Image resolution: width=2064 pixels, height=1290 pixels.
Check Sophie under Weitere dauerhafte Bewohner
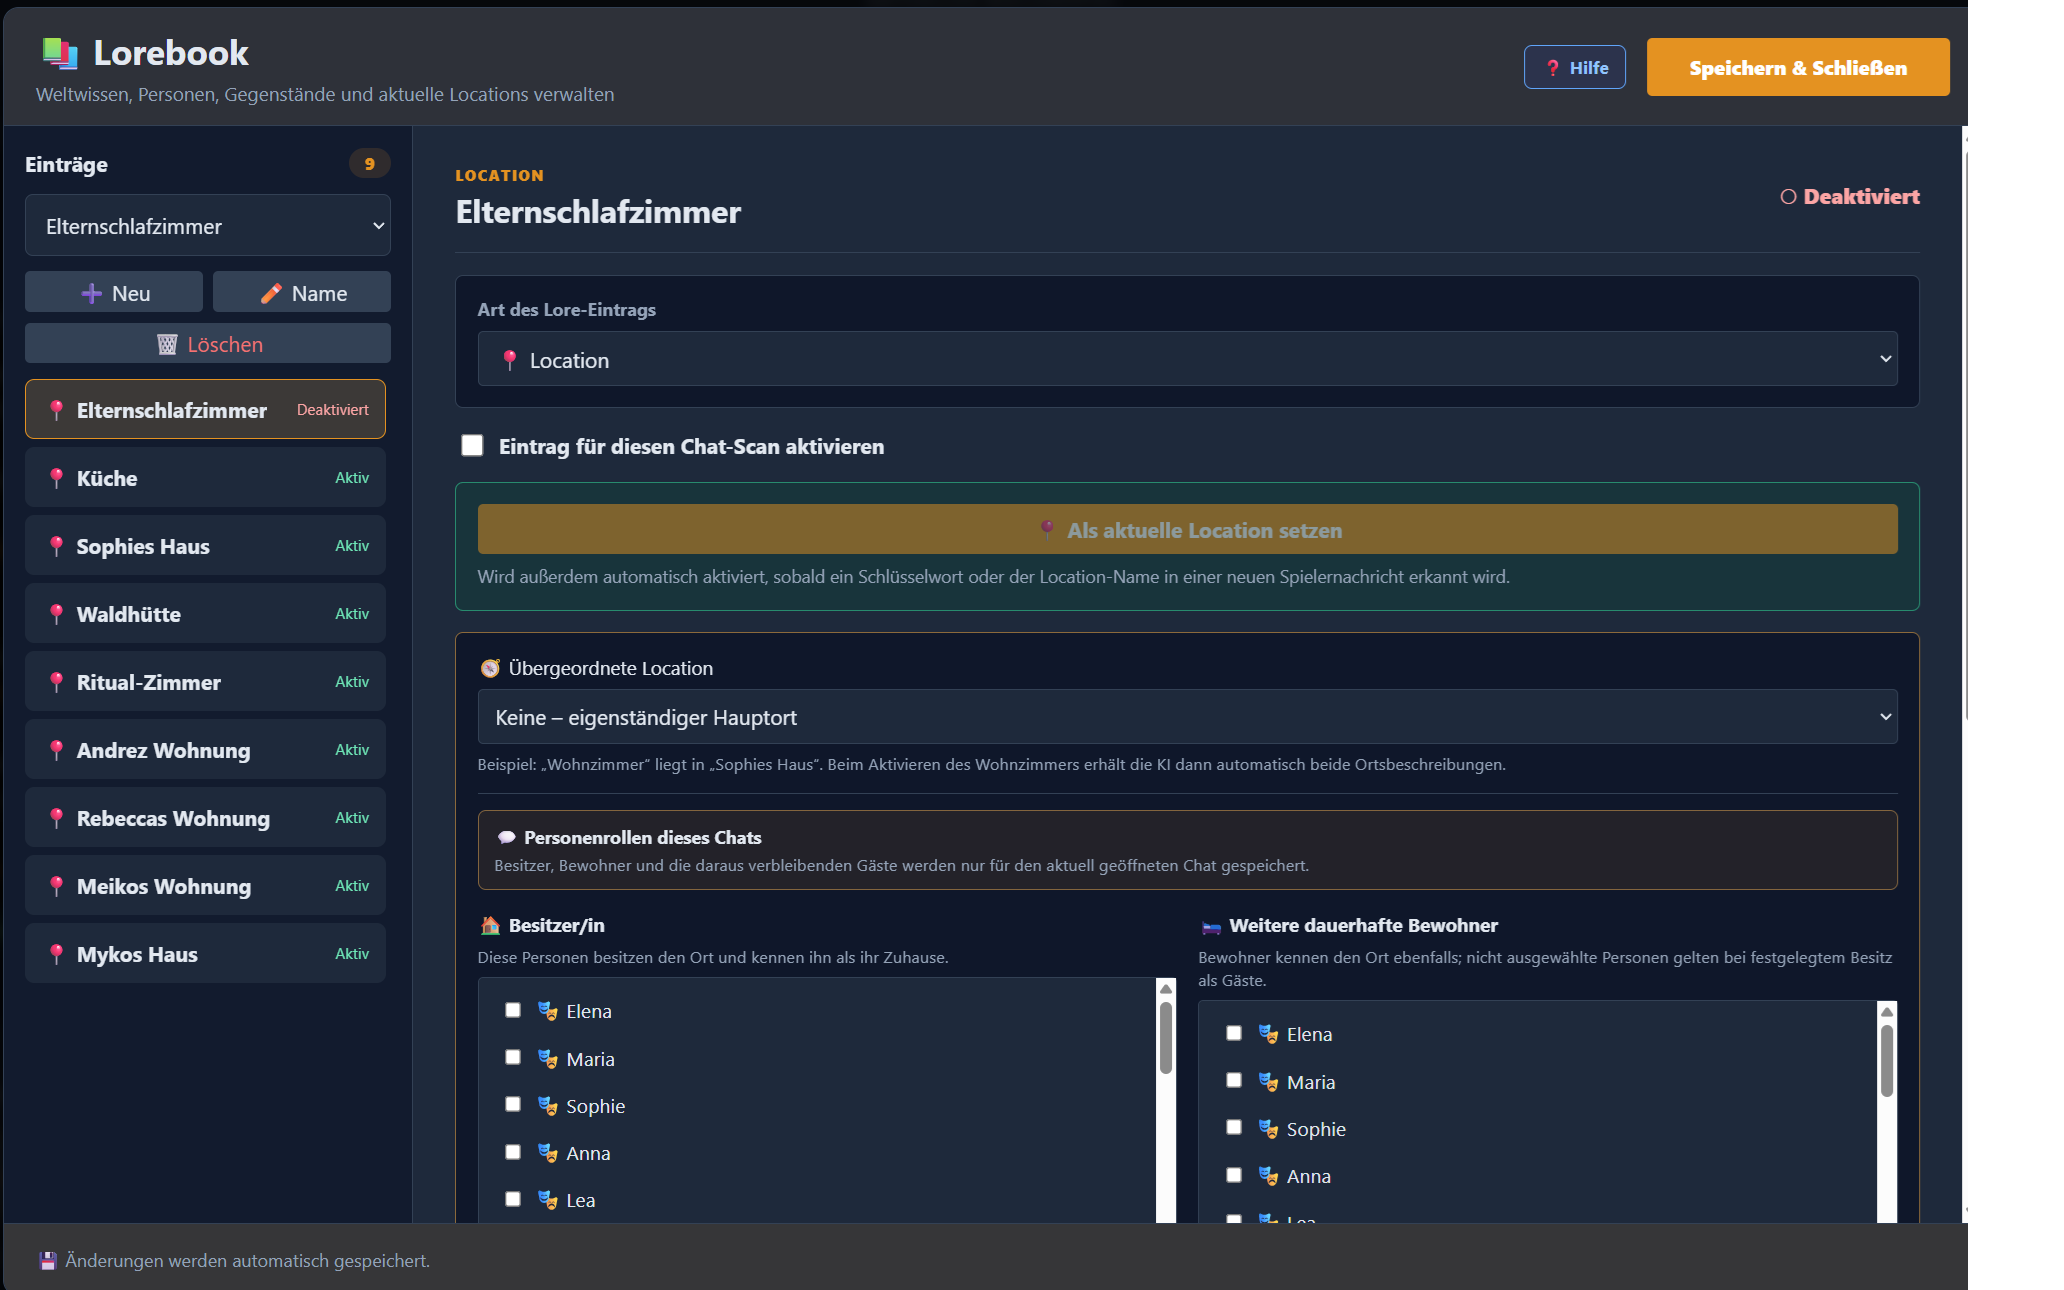(1234, 1127)
